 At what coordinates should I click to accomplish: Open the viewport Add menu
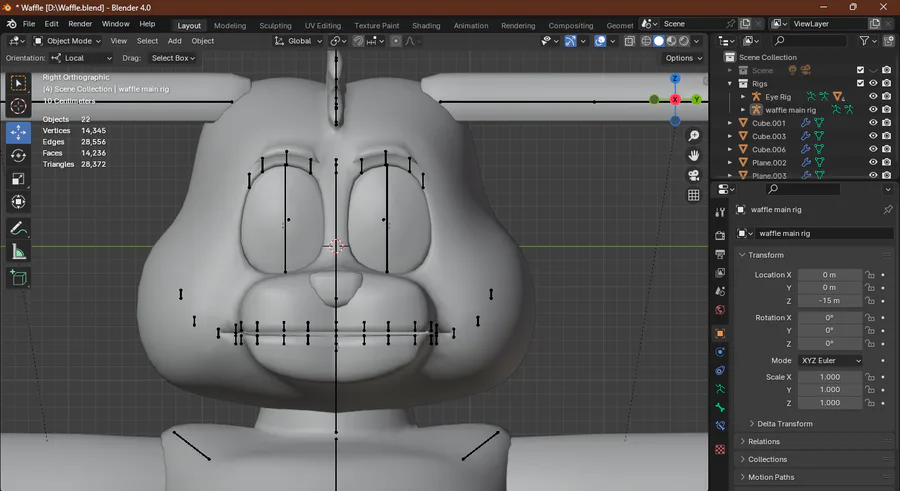[x=174, y=41]
